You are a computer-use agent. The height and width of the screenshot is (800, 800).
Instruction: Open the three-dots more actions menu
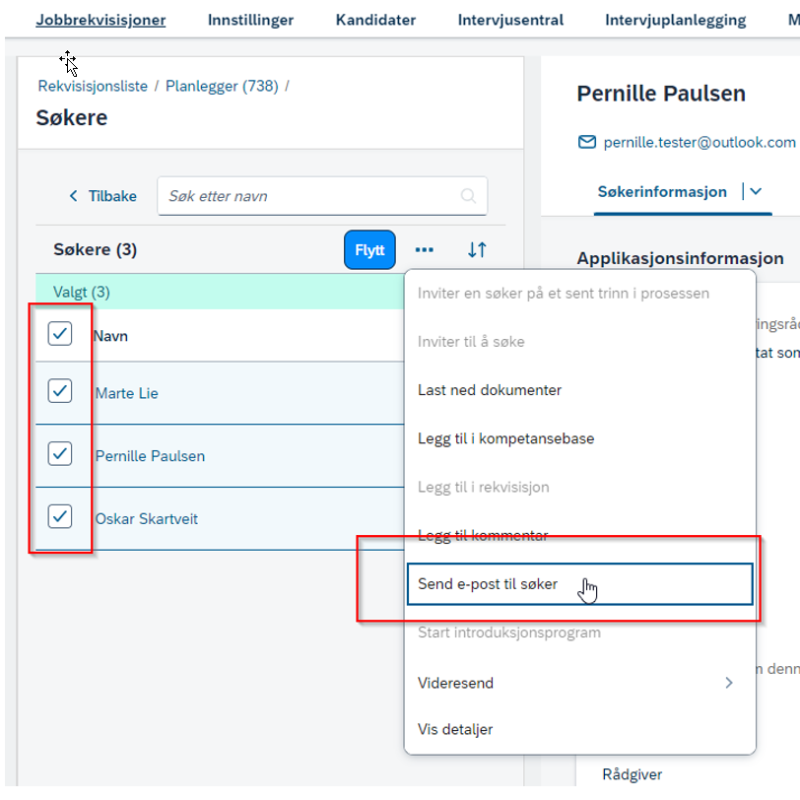pyautogui.click(x=424, y=250)
